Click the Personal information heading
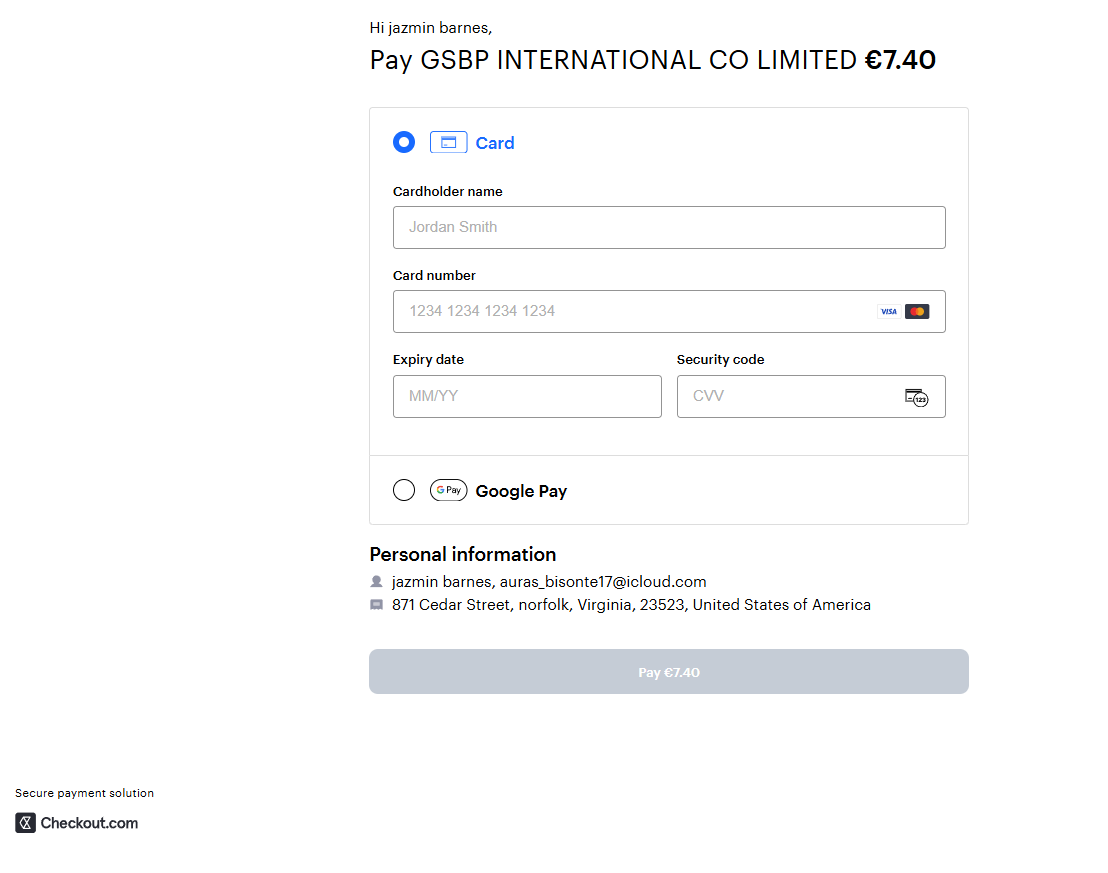1108x873 pixels. (463, 554)
